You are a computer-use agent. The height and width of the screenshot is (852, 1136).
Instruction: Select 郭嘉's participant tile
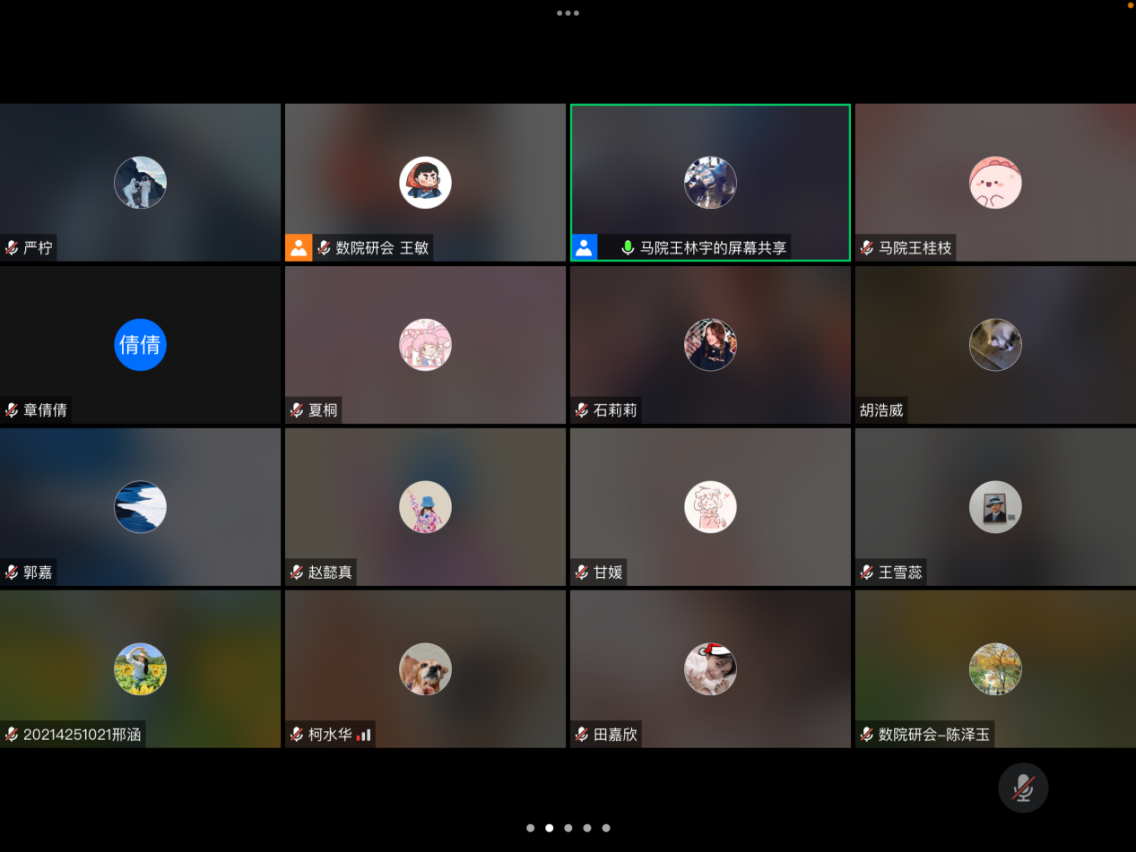pos(140,507)
